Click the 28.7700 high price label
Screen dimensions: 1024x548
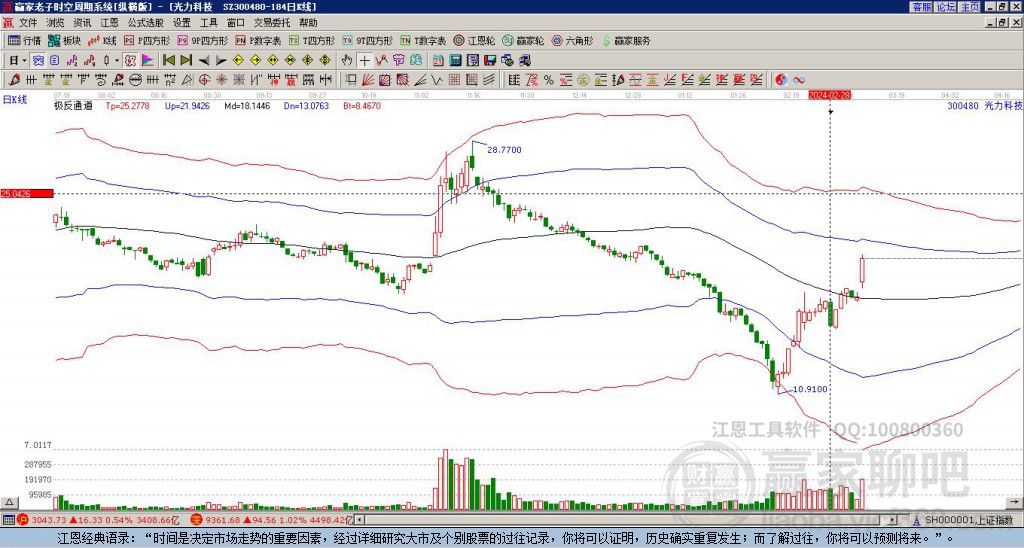coord(505,150)
